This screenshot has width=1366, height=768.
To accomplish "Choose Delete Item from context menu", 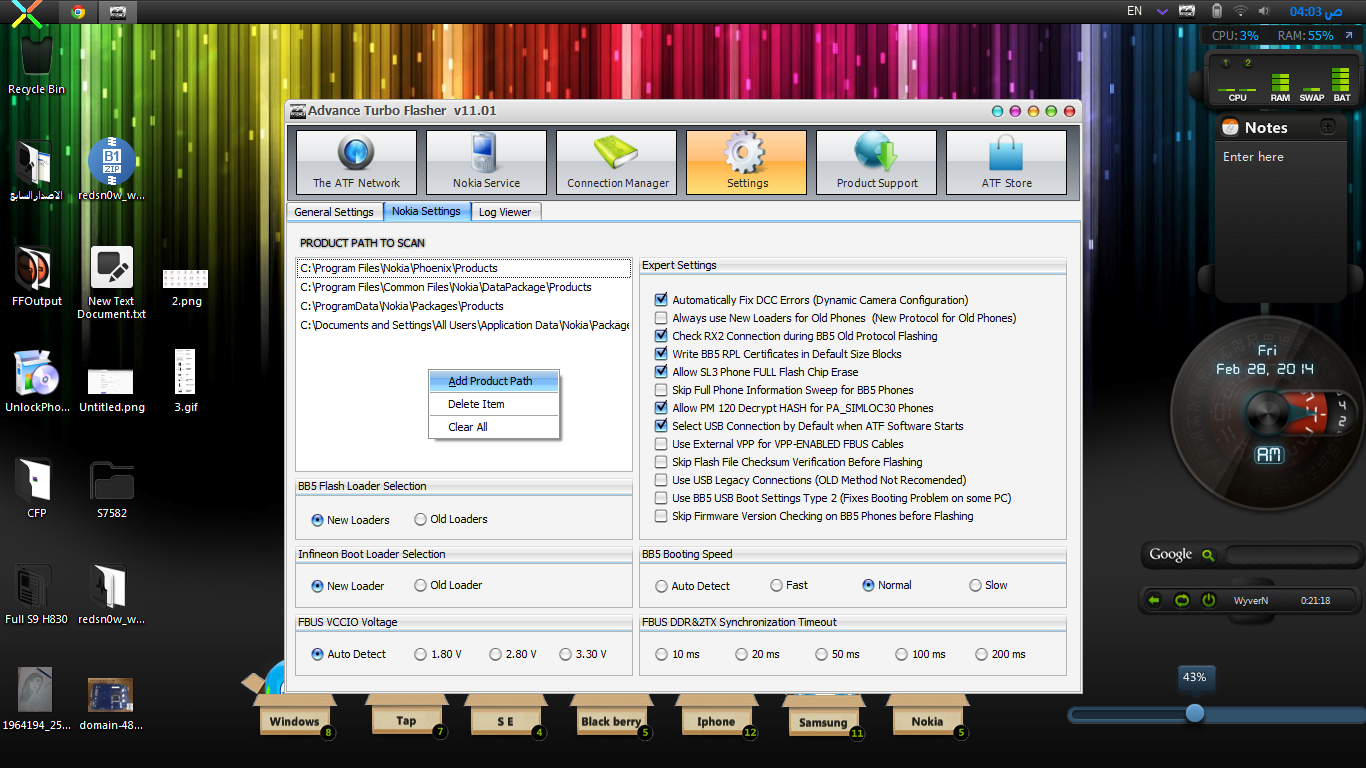I will (x=494, y=404).
